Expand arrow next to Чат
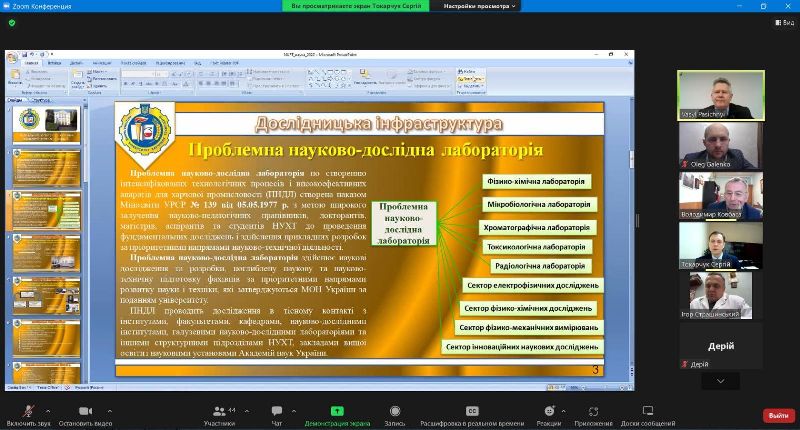The image size is (800, 430). (x=294, y=411)
